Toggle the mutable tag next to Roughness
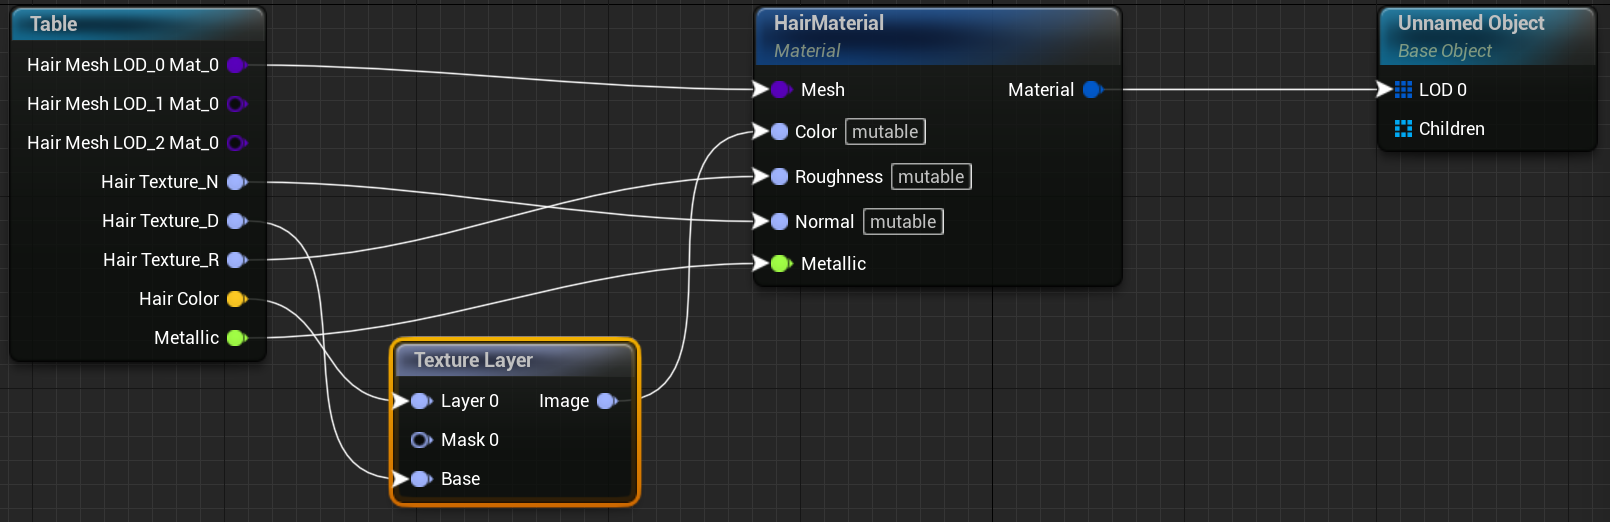The height and width of the screenshot is (522, 1610). [931, 177]
